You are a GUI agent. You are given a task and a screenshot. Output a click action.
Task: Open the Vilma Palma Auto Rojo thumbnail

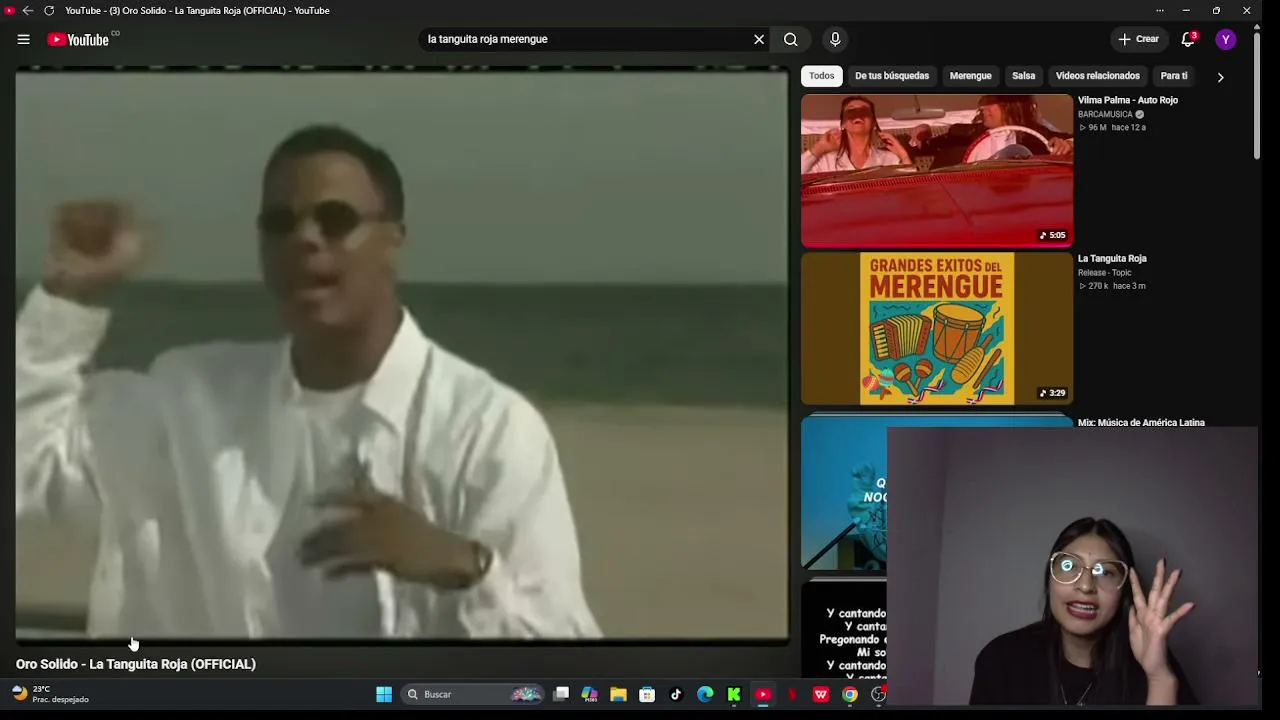click(937, 170)
